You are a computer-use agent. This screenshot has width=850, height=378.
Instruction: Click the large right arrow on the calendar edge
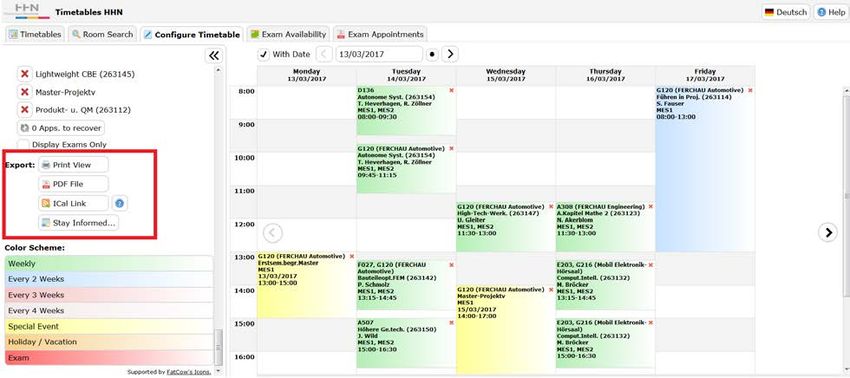[x=828, y=232]
